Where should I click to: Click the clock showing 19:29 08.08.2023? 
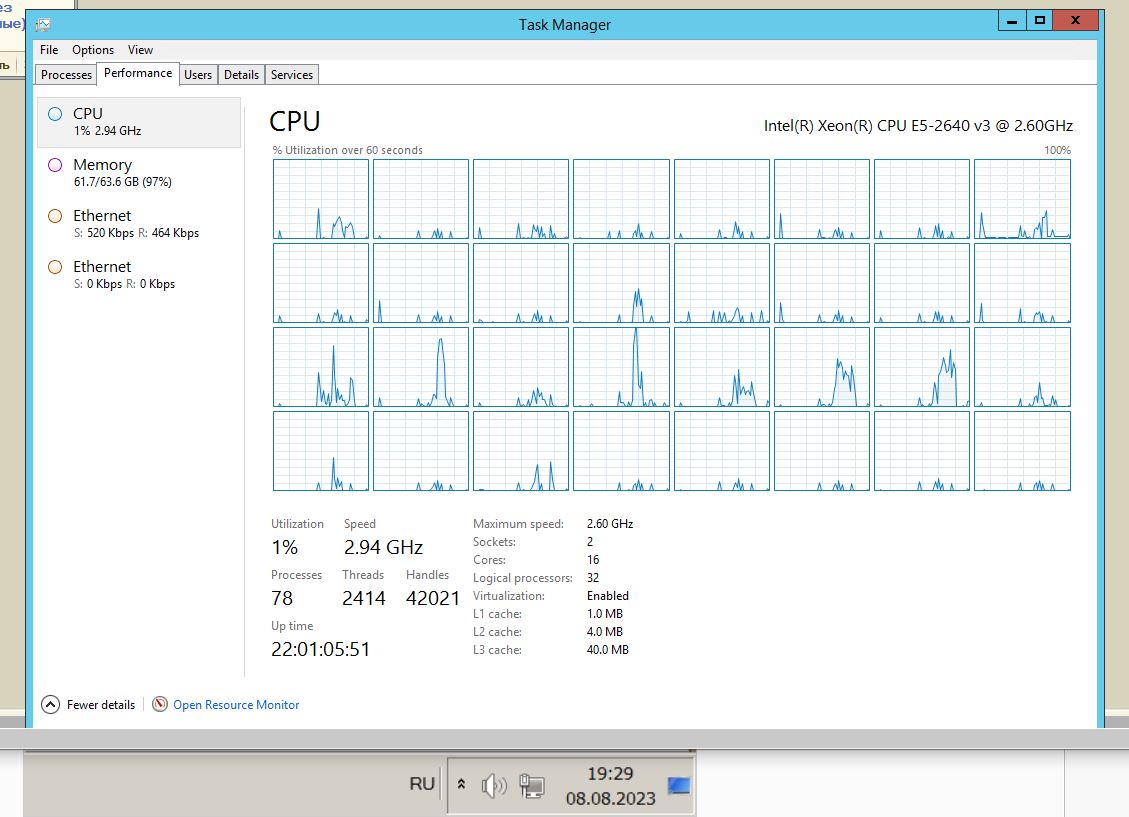point(611,785)
